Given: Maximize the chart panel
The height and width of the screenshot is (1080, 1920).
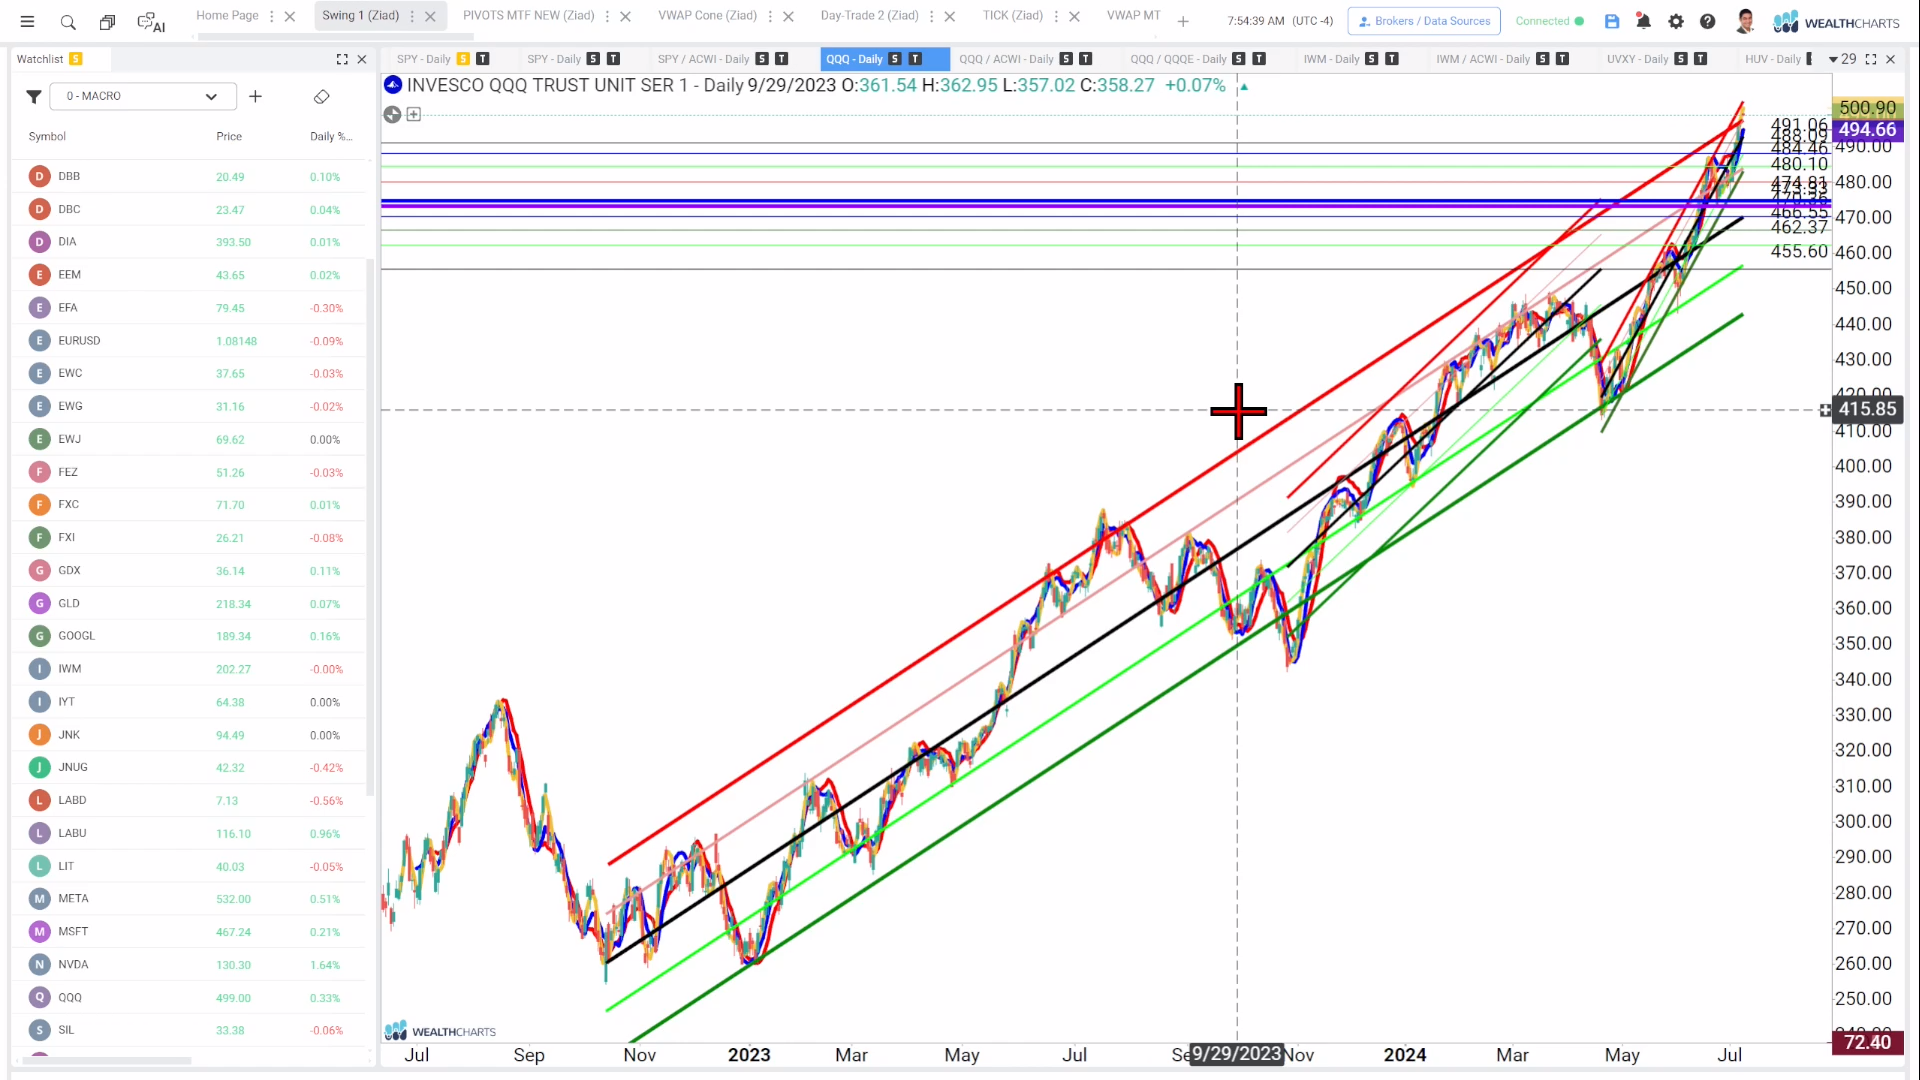Looking at the screenshot, I should pyautogui.click(x=1871, y=59).
